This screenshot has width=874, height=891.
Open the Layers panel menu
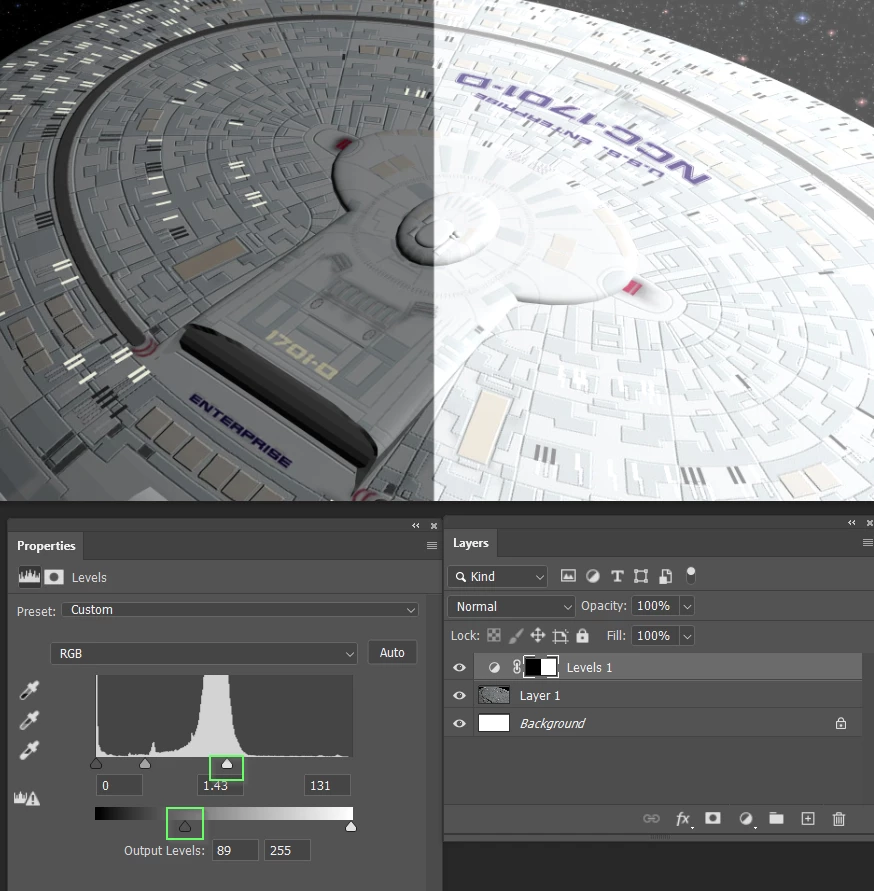868,543
